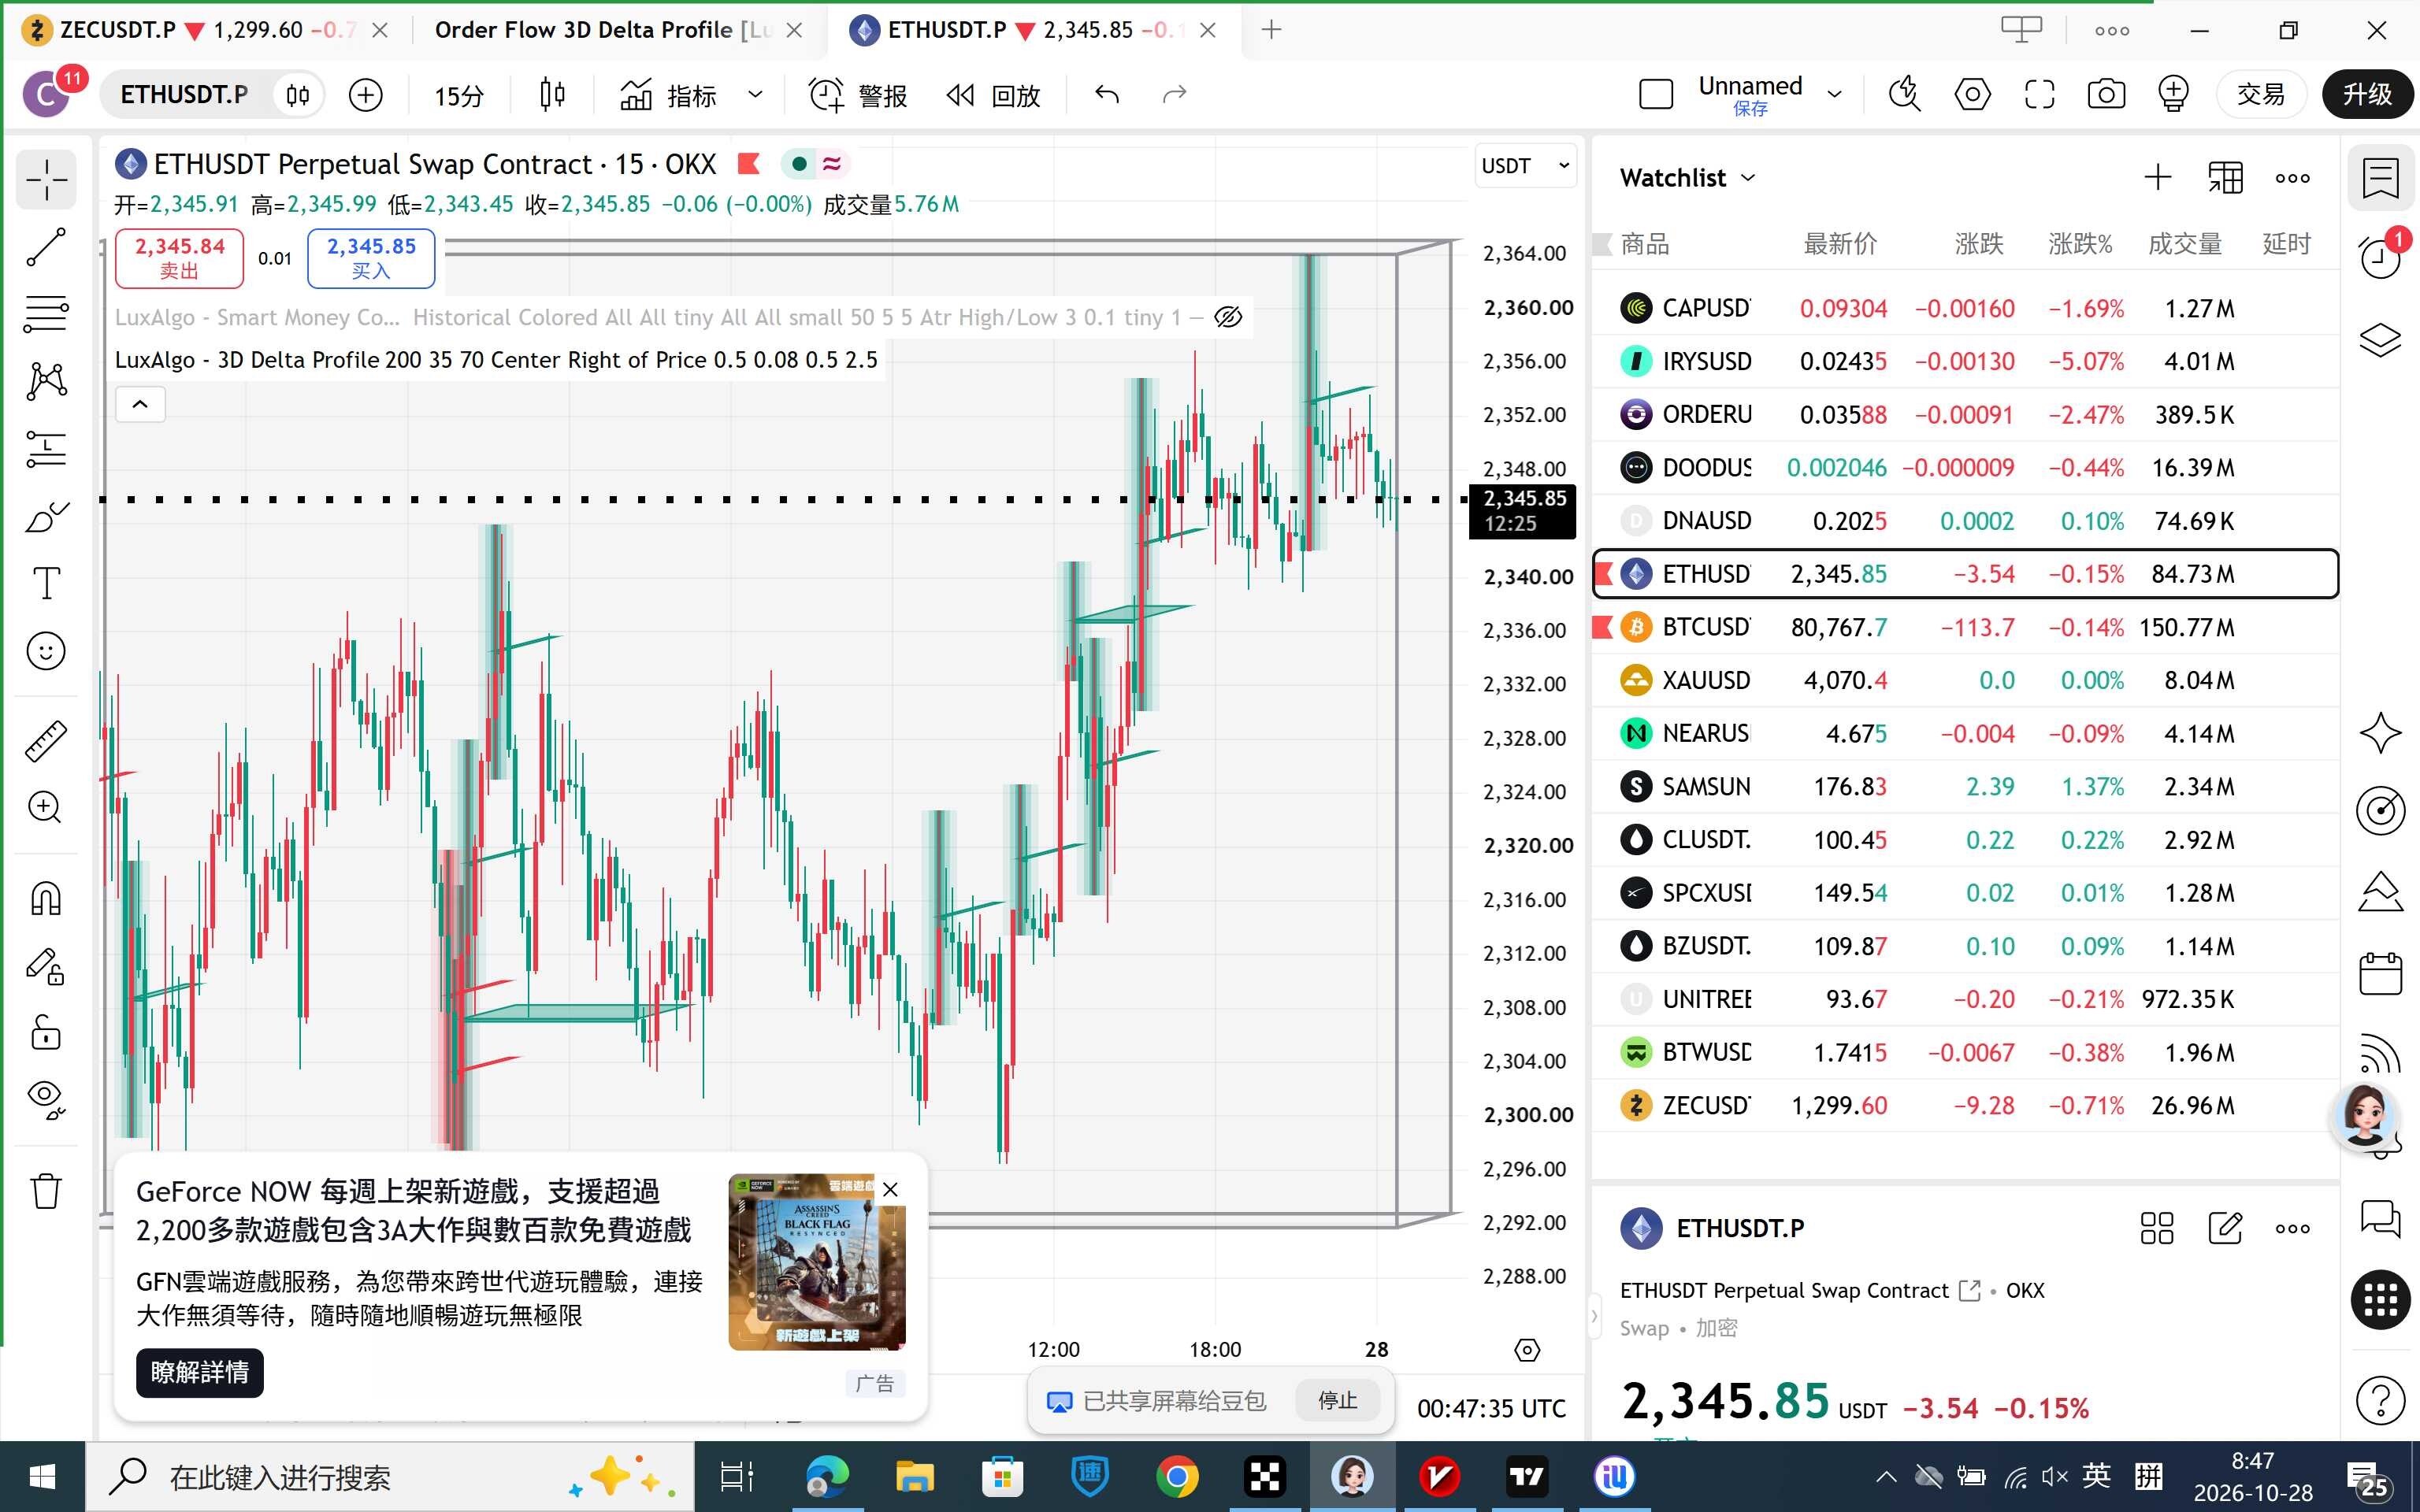Enter fullscreen chart mode
This screenshot has width=2420, height=1512.
click(2039, 95)
